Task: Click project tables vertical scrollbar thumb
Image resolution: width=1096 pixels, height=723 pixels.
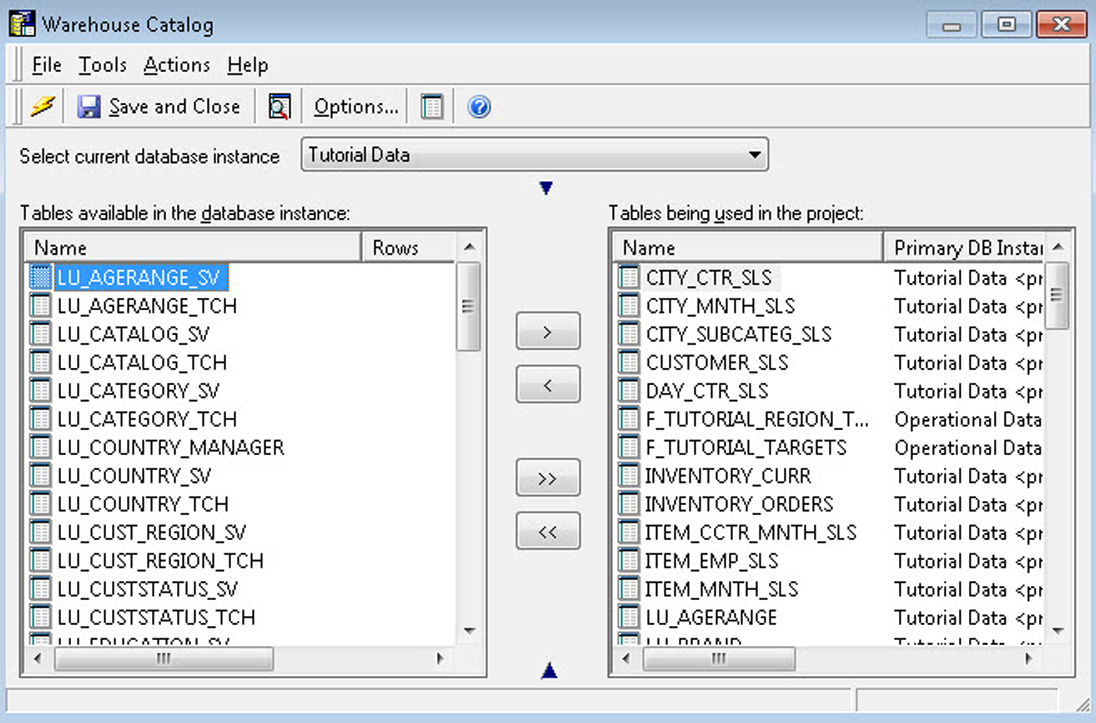Action: pyautogui.click(x=1058, y=295)
